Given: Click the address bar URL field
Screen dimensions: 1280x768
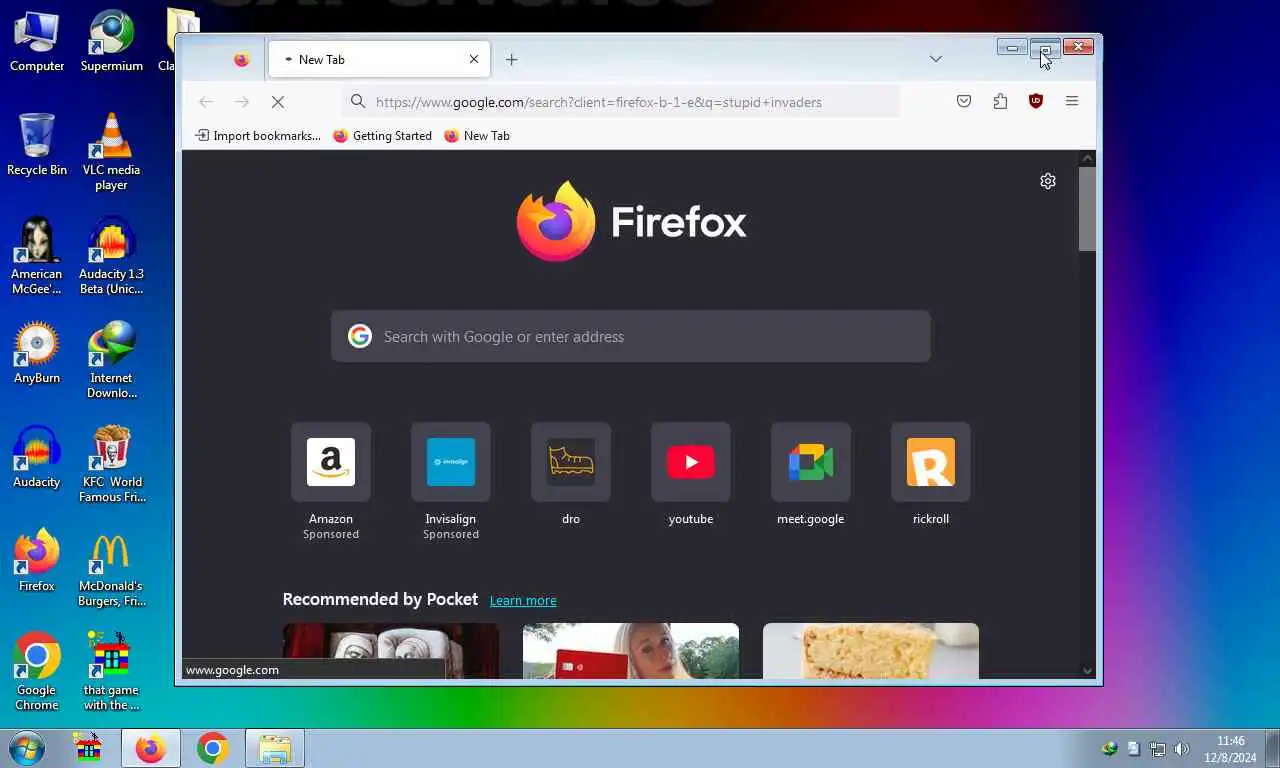Looking at the screenshot, I should point(620,102).
